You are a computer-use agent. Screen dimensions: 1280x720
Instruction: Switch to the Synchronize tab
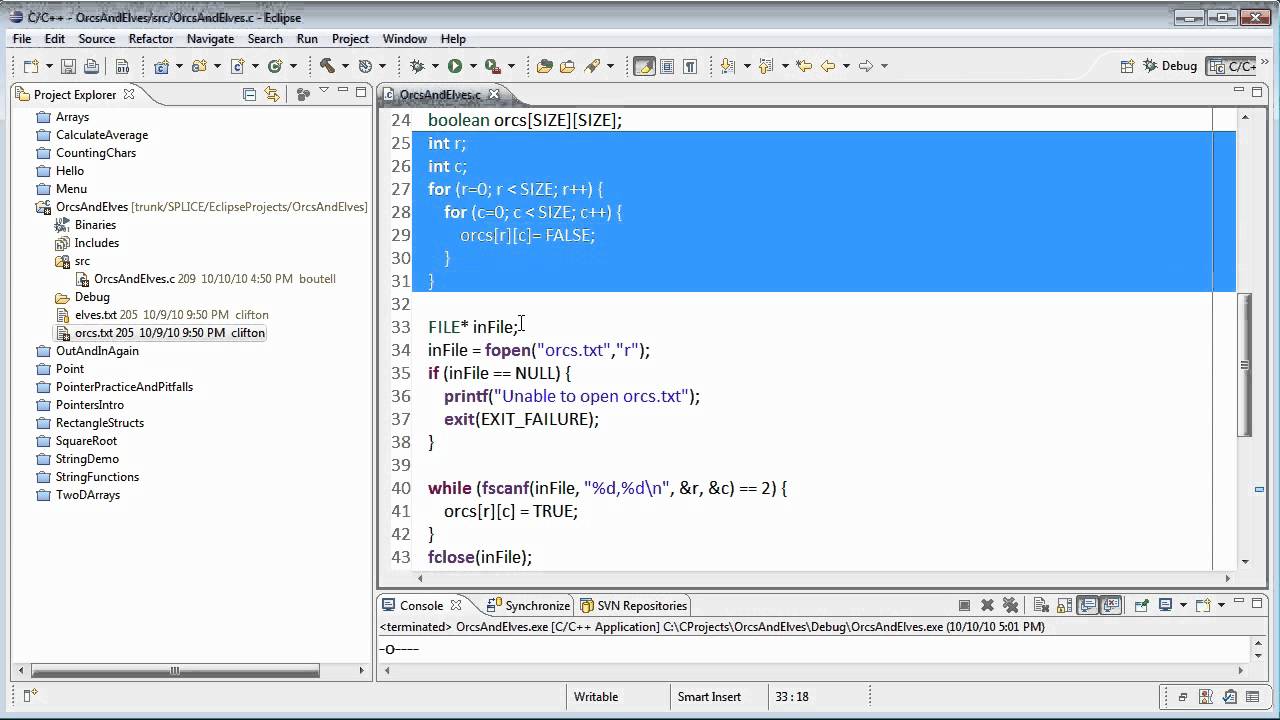click(528, 606)
